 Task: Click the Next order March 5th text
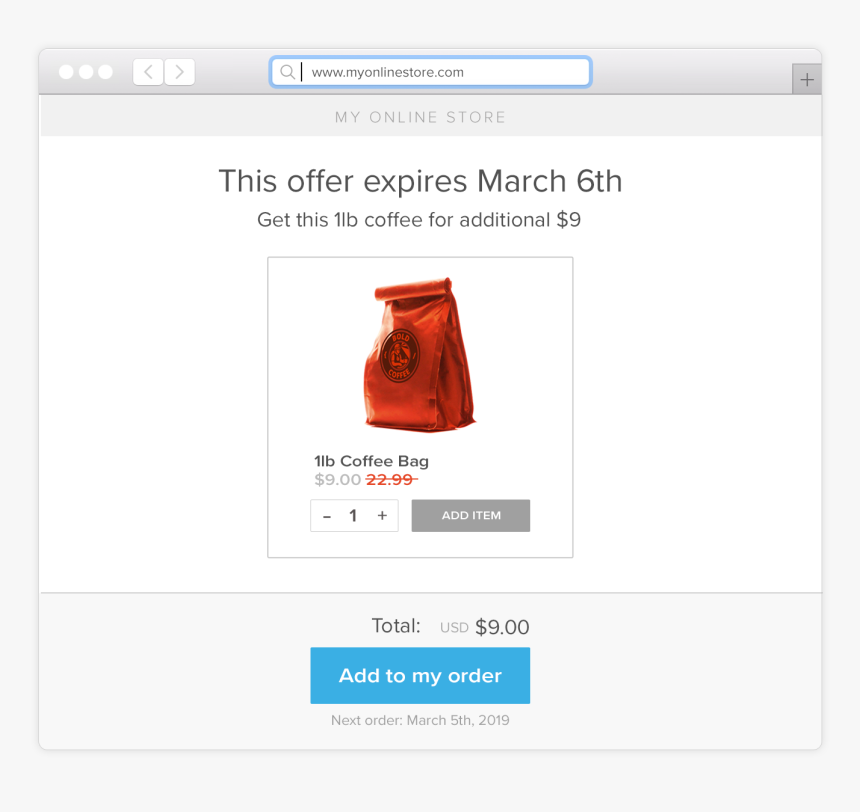[420, 720]
